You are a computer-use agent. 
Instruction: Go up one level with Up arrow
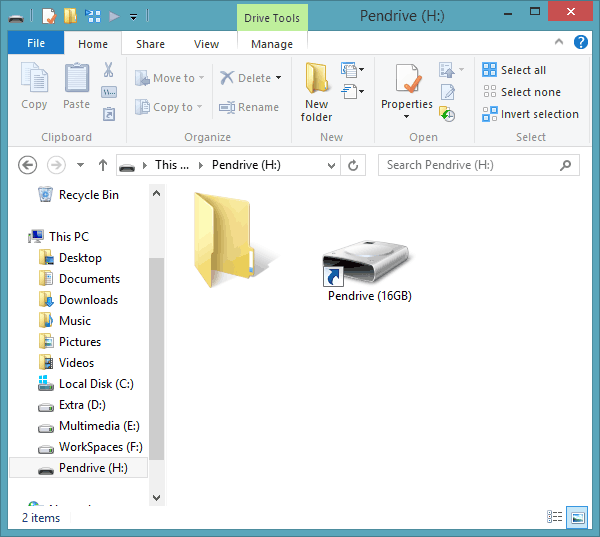[x=103, y=165]
